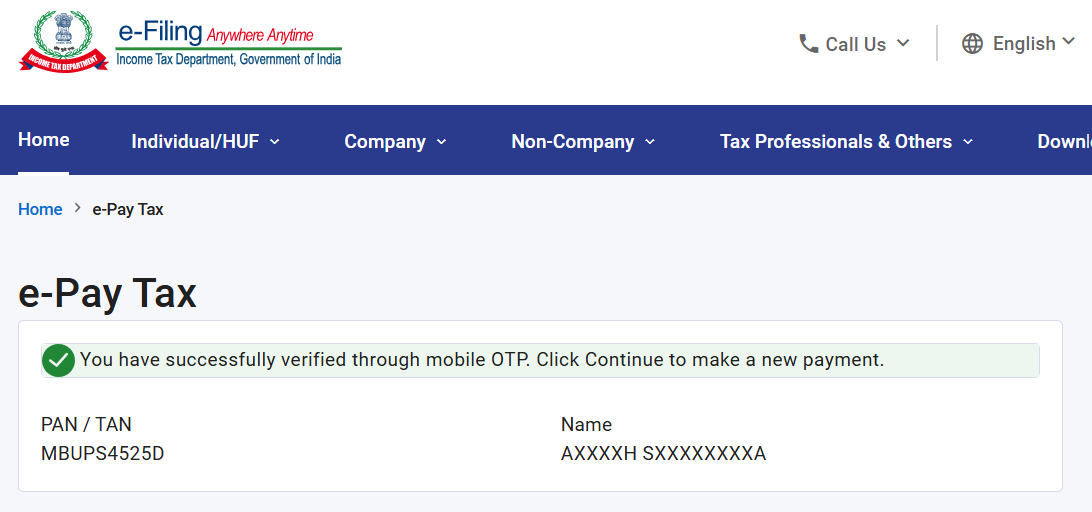Expand the Individual/HUF menu chevron
This screenshot has height=512, width=1092.
pyautogui.click(x=274, y=142)
